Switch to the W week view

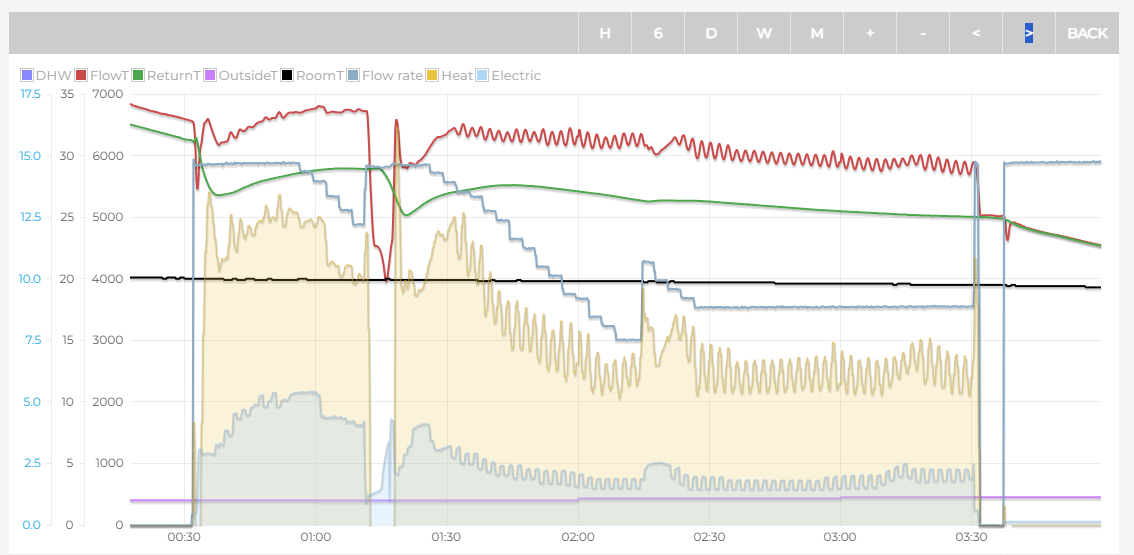764,33
